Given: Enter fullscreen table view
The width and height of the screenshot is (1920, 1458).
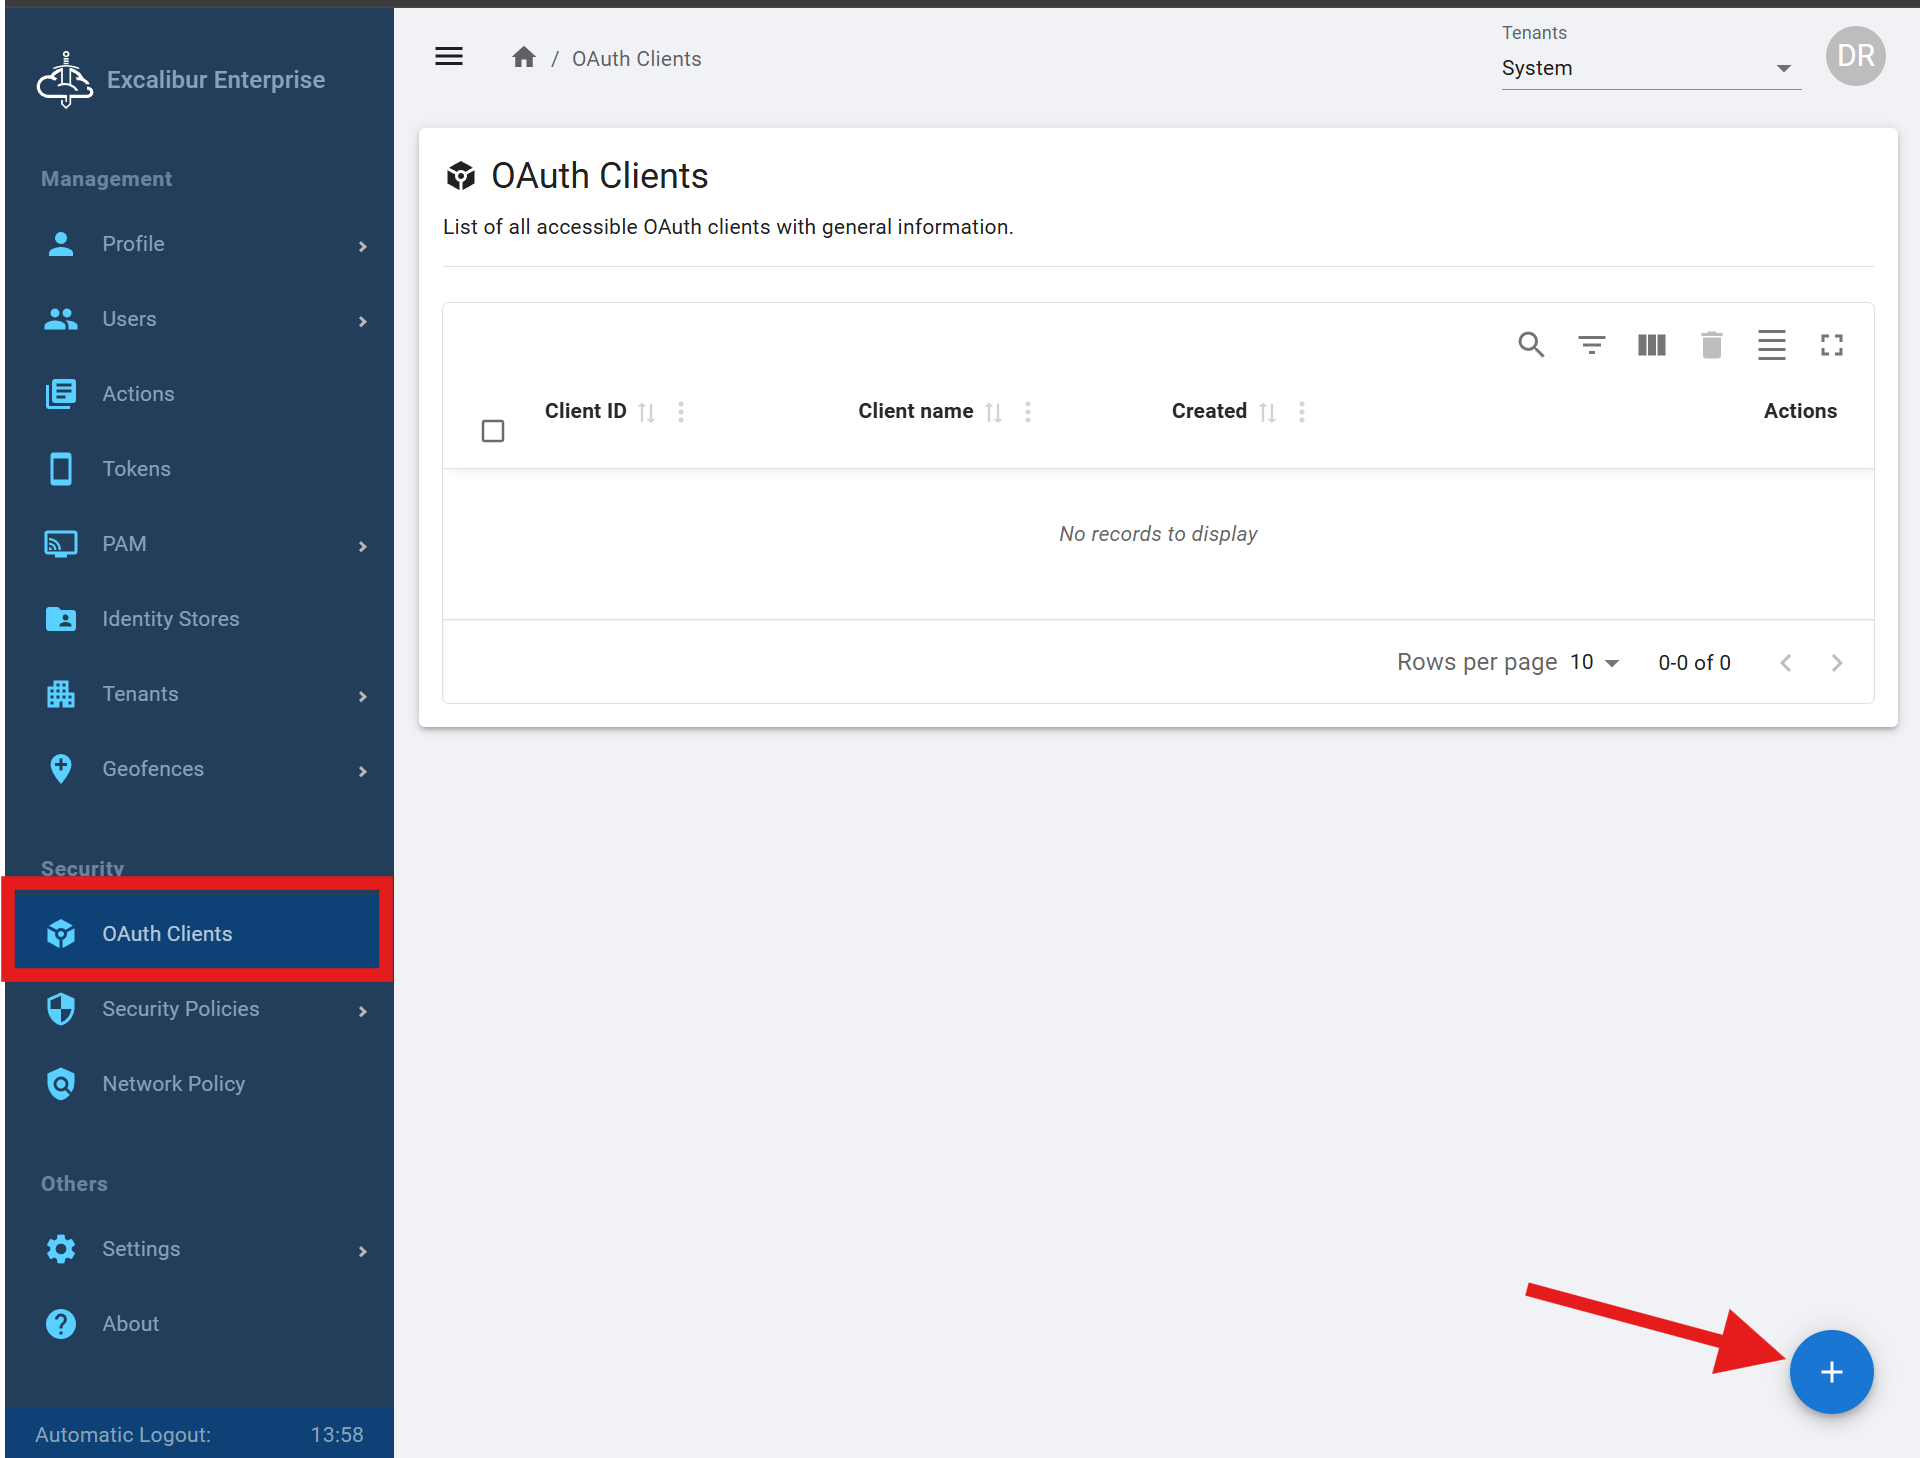Looking at the screenshot, I should pos(1831,345).
